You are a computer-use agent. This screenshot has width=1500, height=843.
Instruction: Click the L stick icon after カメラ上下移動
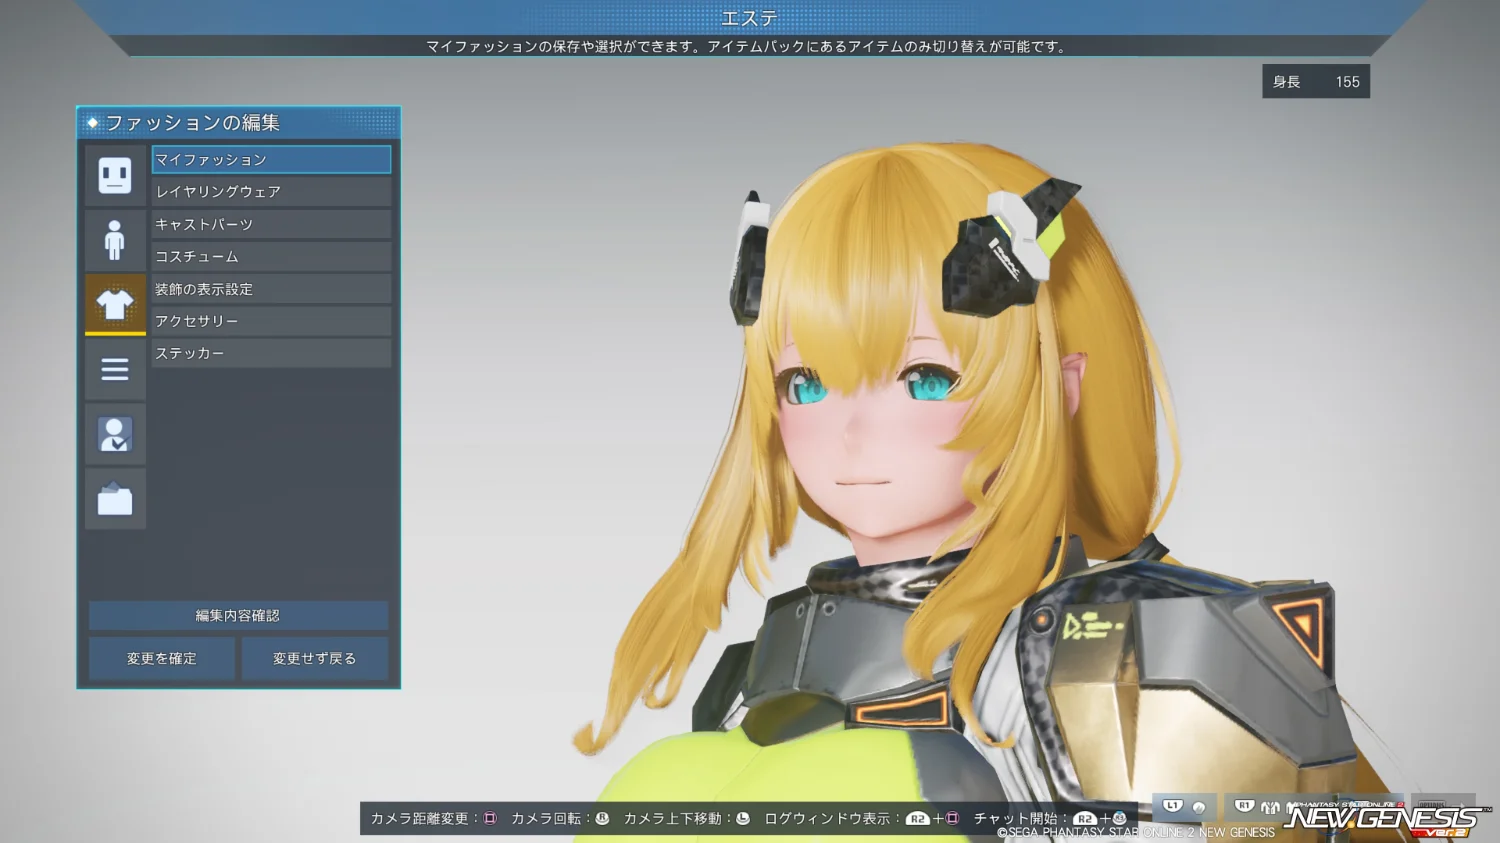[x=743, y=818]
